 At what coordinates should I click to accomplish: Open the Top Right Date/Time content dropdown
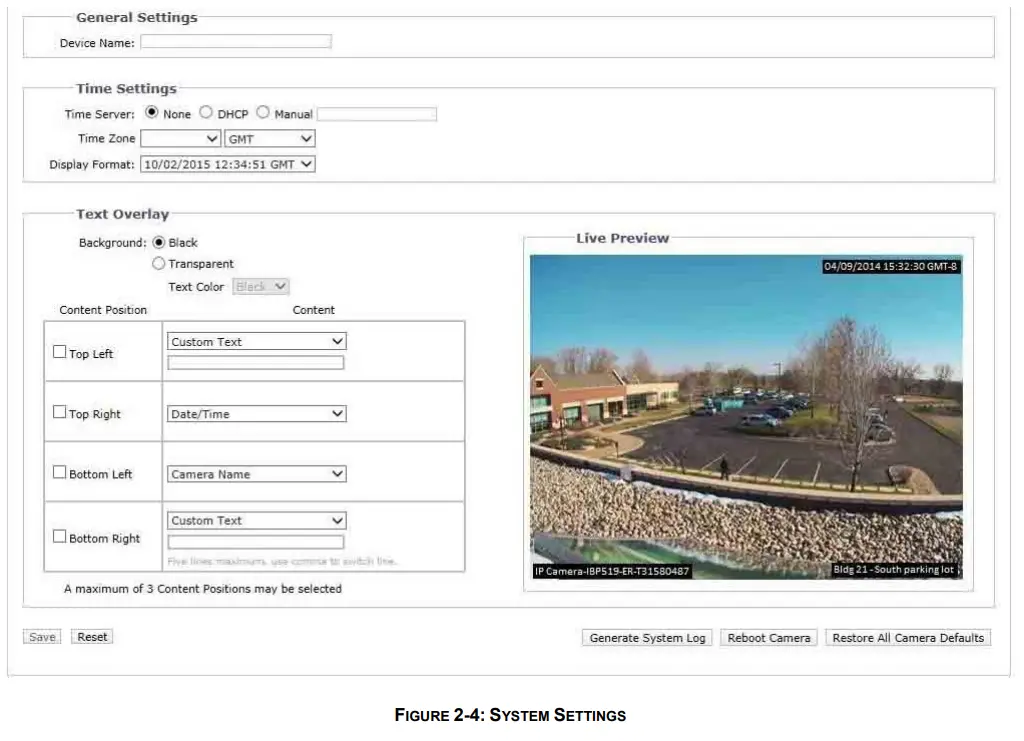click(256, 413)
